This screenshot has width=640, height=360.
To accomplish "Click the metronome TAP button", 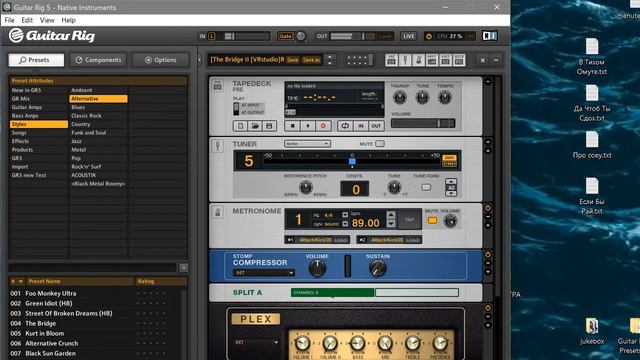I will (409, 220).
